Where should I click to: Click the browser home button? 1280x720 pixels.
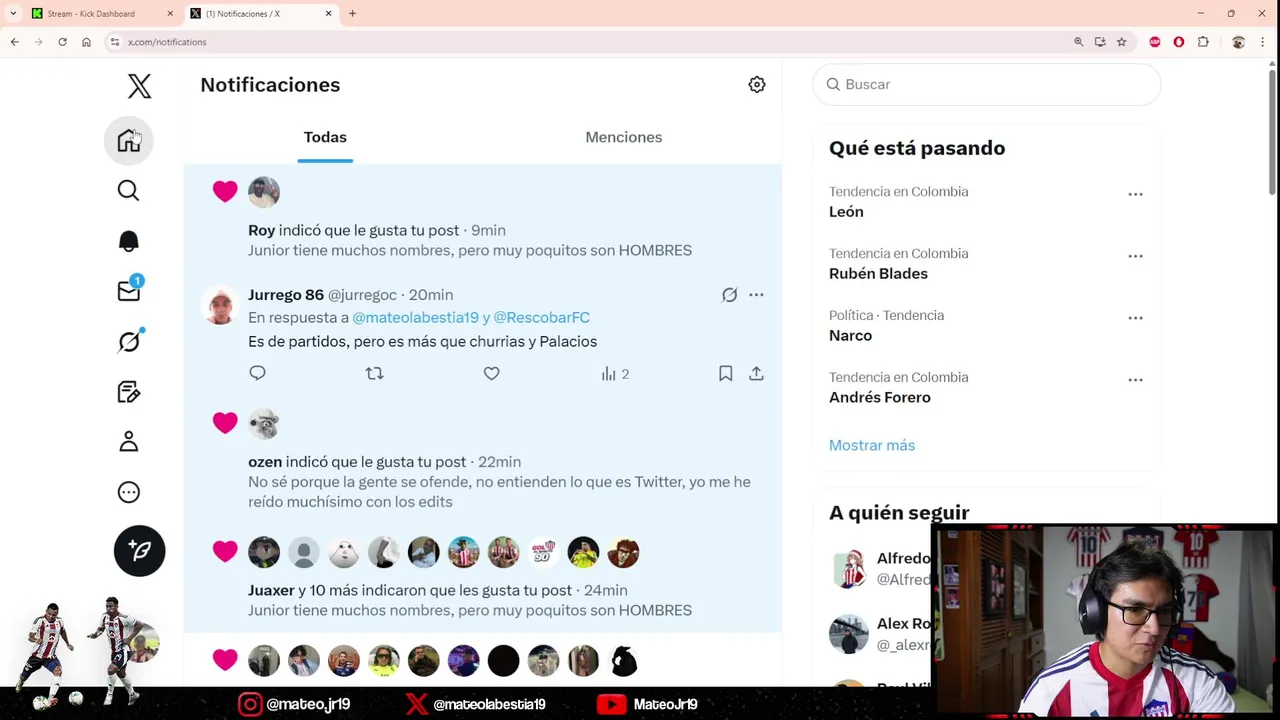coord(86,42)
